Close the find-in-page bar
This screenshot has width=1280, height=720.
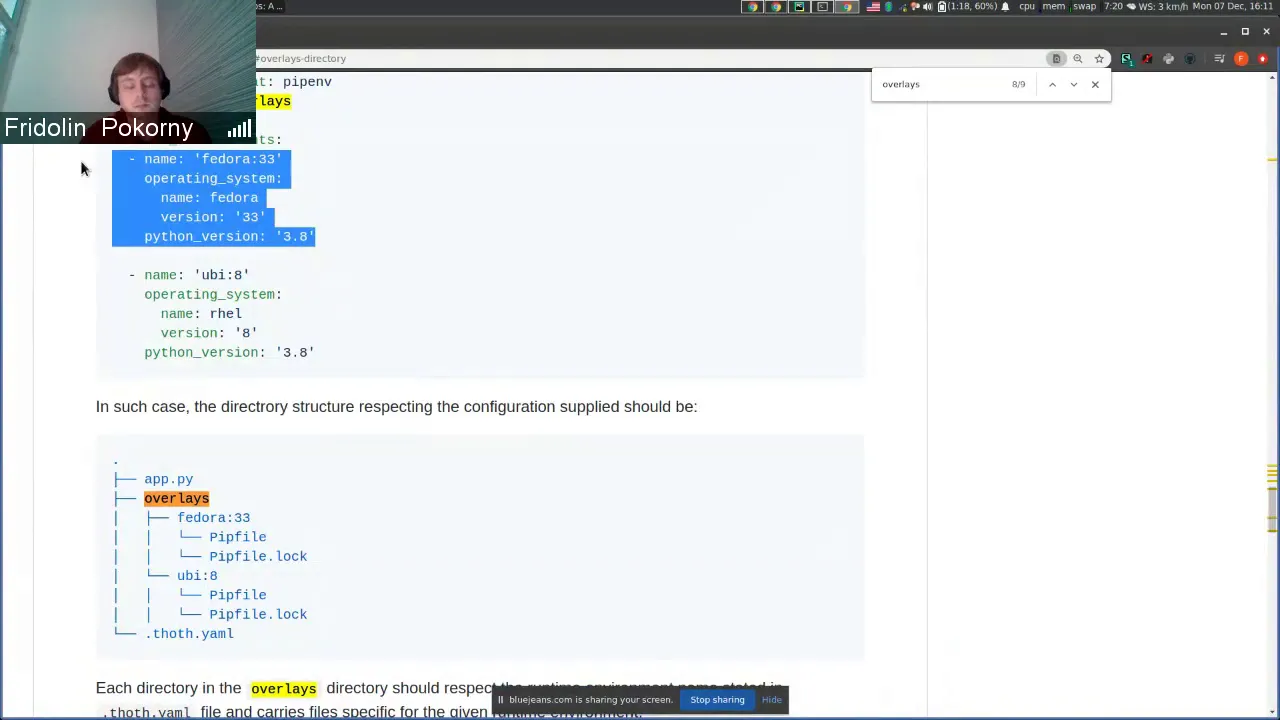[x=1095, y=84]
